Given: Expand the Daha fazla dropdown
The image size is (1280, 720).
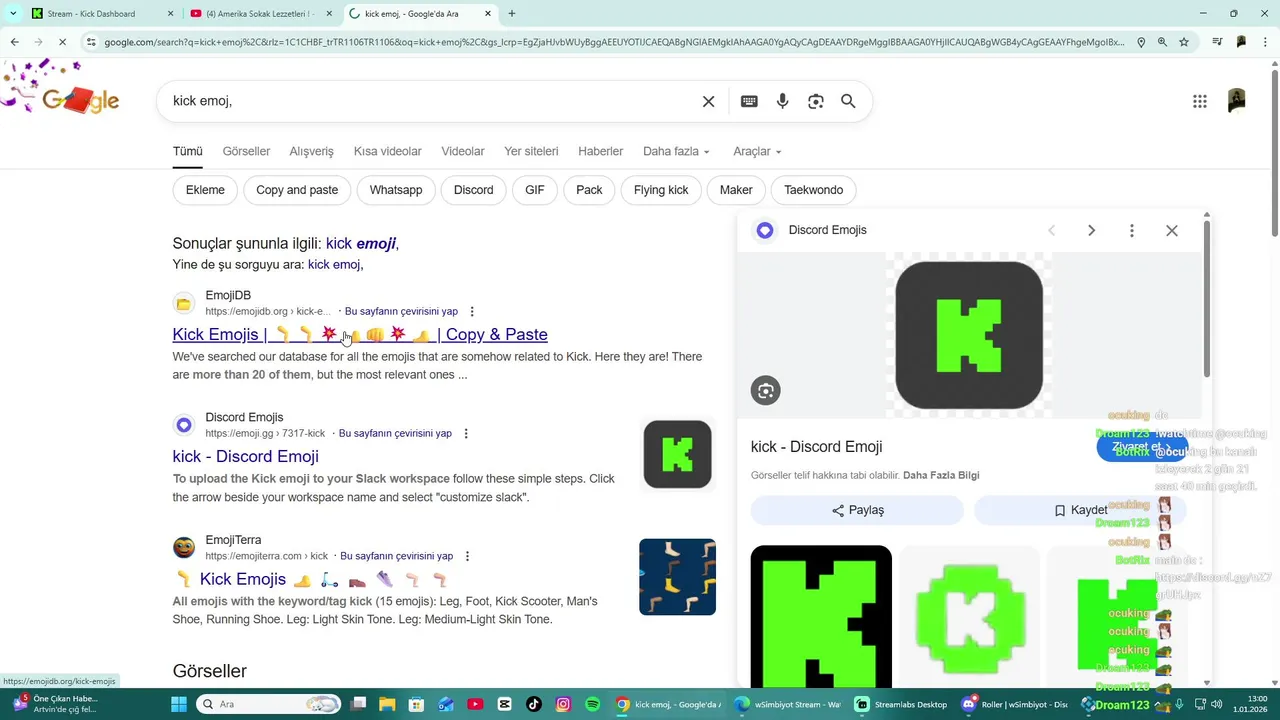Looking at the screenshot, I should coord(676,151).
